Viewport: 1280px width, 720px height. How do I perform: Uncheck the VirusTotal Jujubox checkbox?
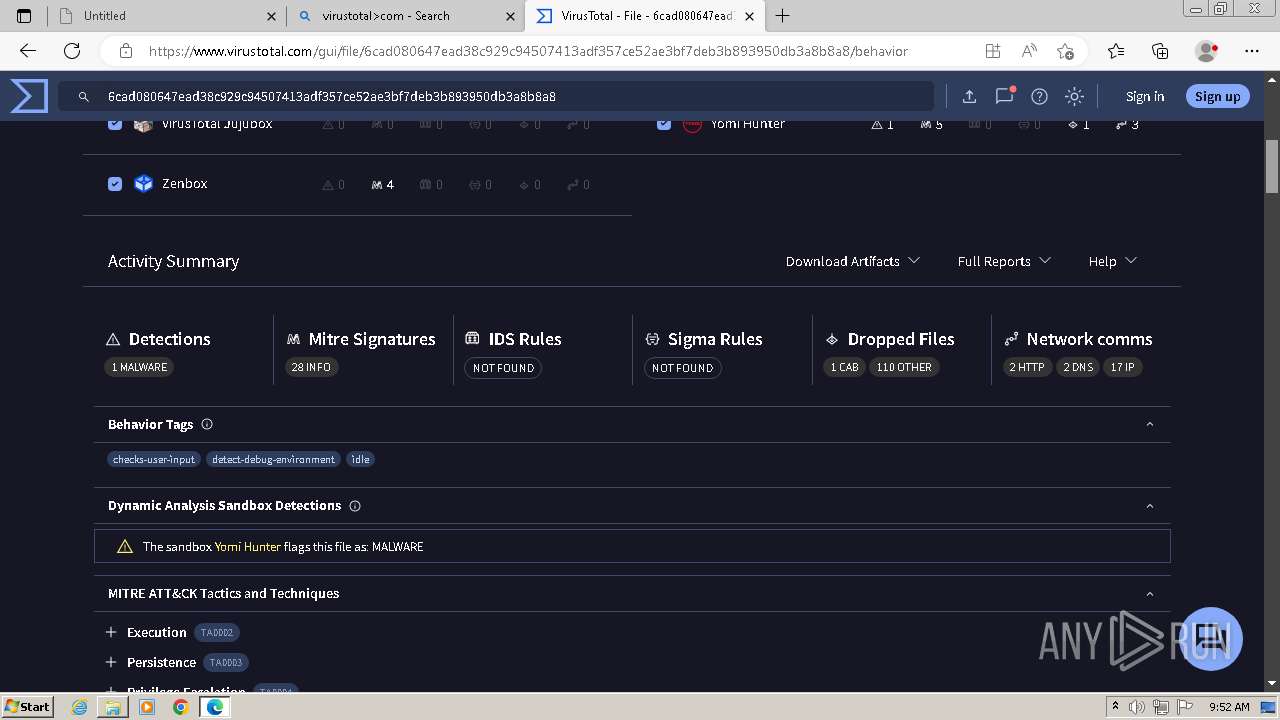pyautogui.click(x=115, y=124)
